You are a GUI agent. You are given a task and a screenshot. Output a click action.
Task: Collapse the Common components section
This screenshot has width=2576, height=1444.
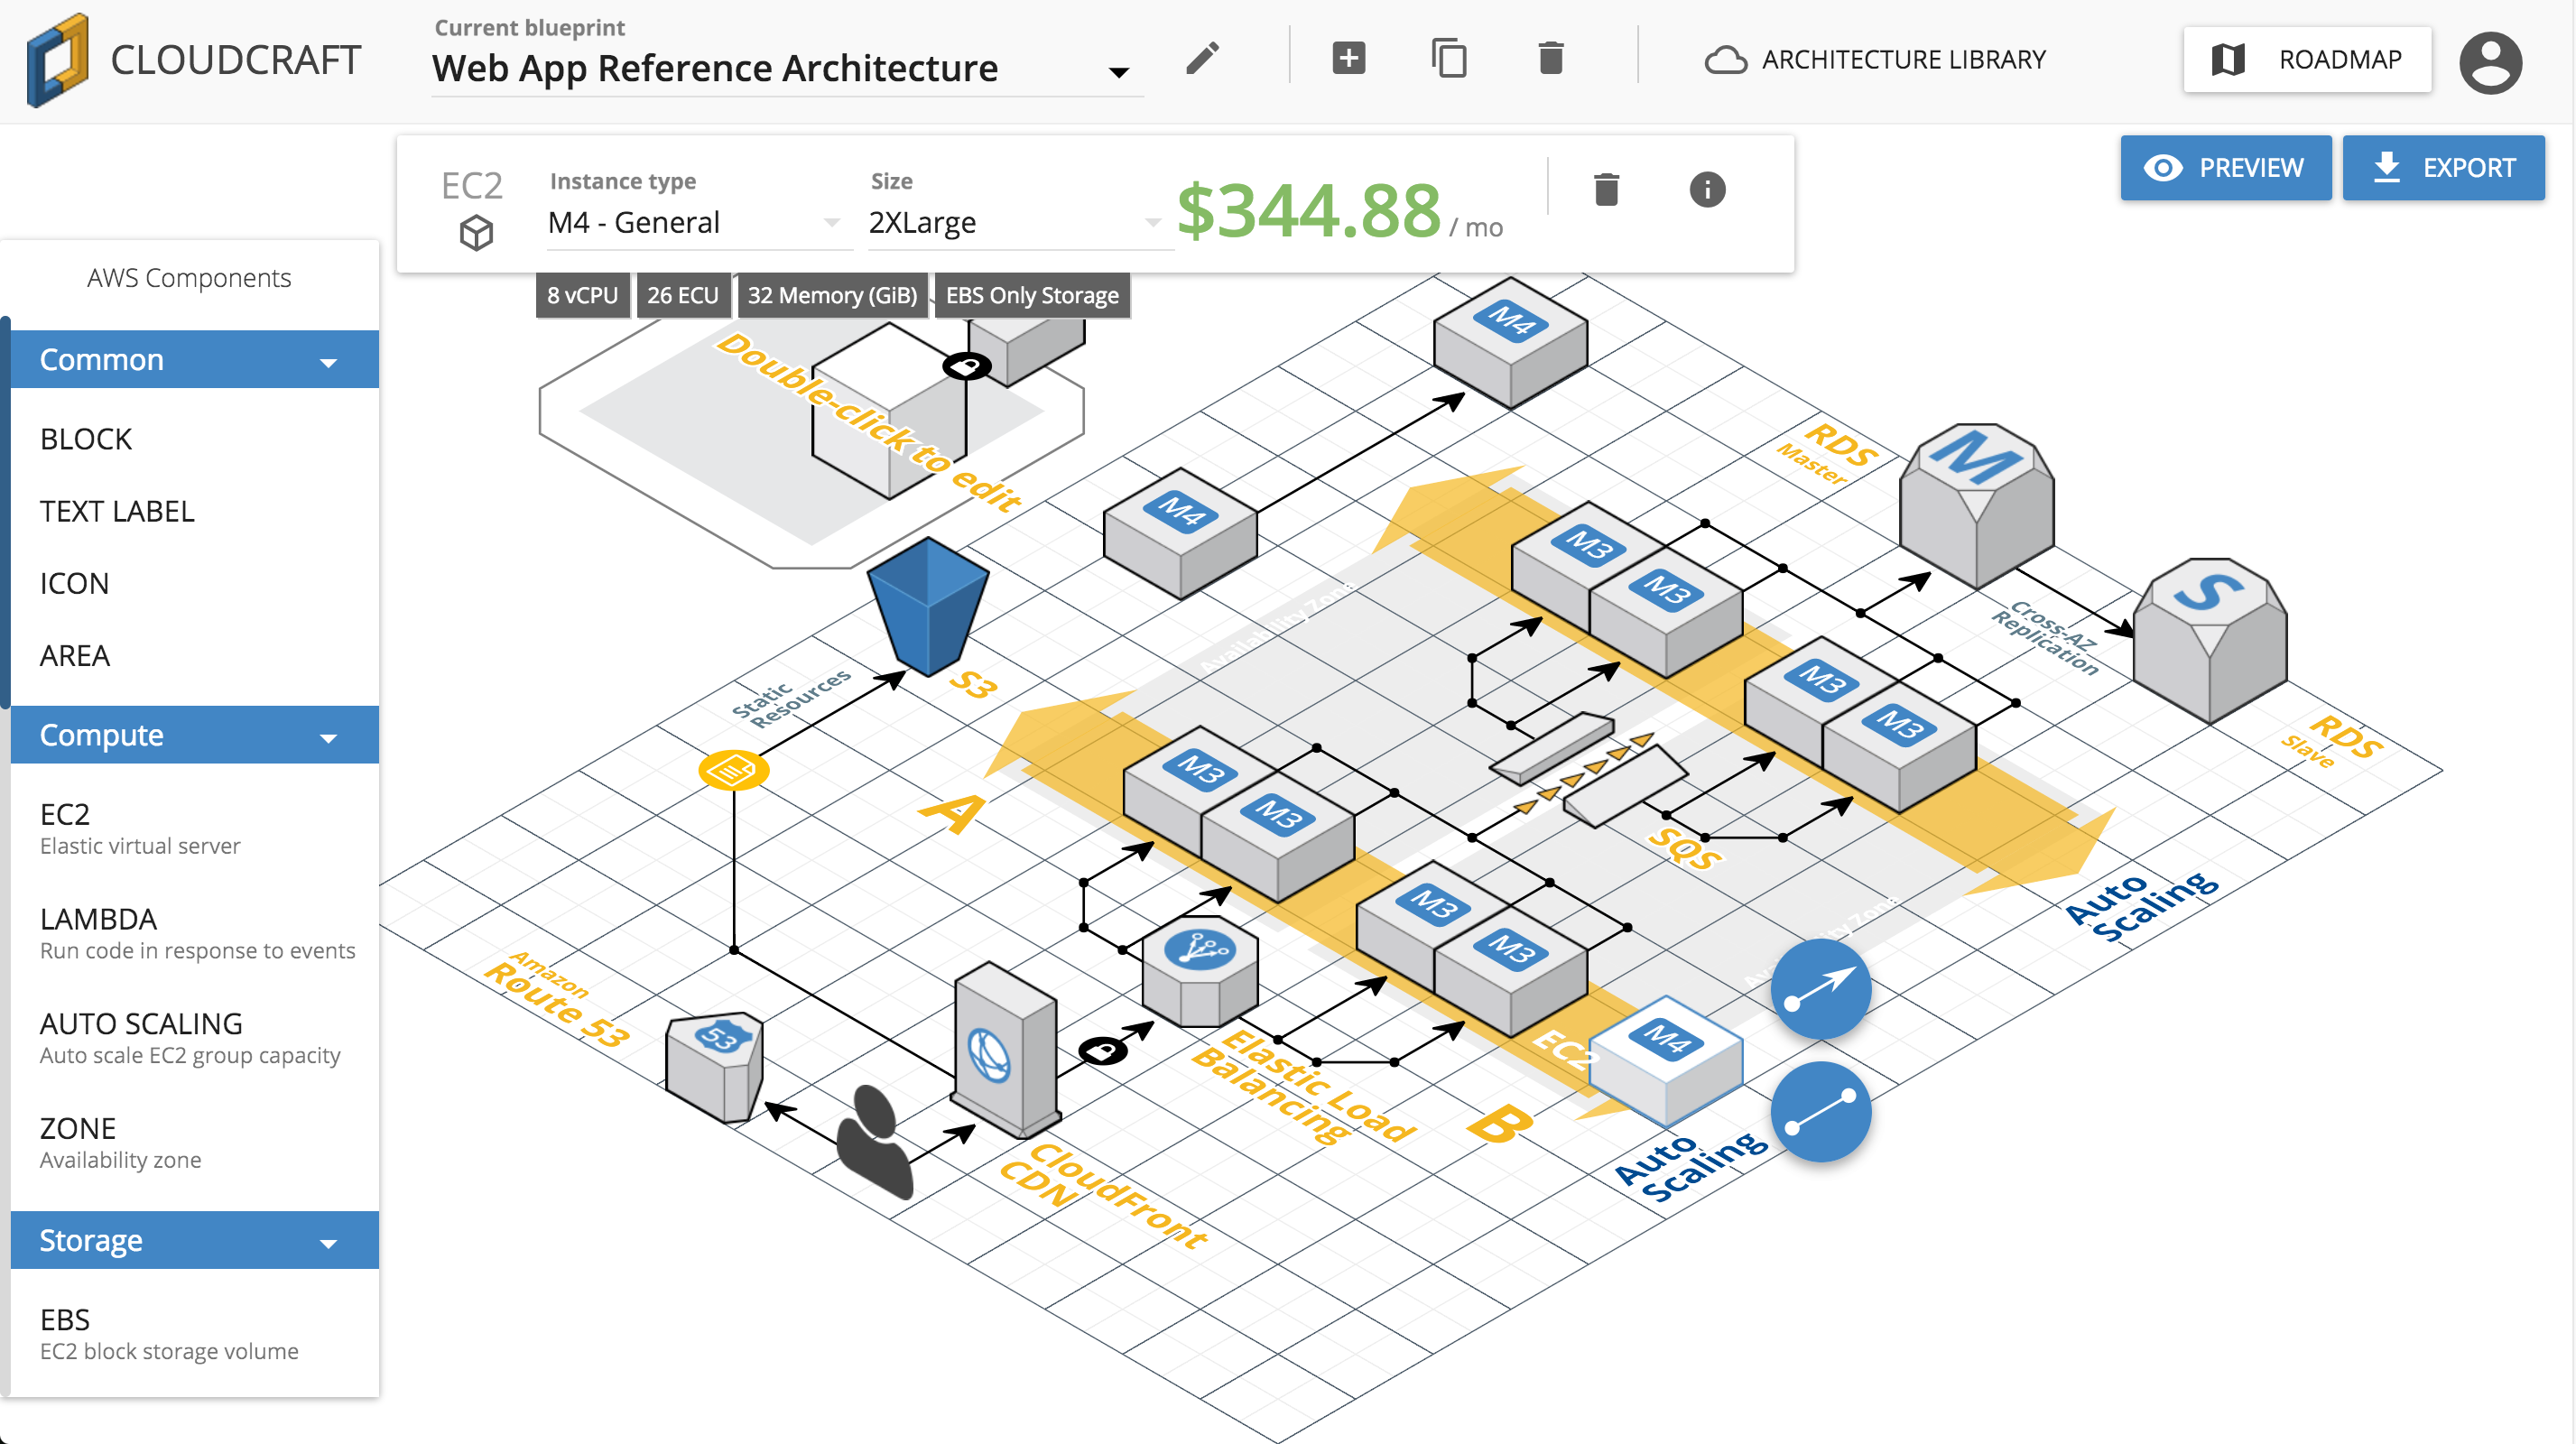coord(328,362)
